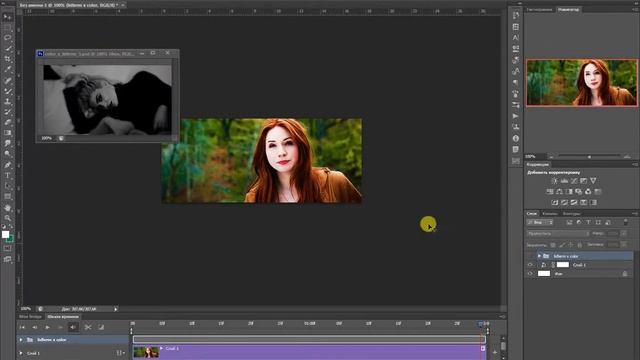The width and height of the screenshot is (640, 360).
Task: Select the Dodge tool
Action: click(7, 154)
